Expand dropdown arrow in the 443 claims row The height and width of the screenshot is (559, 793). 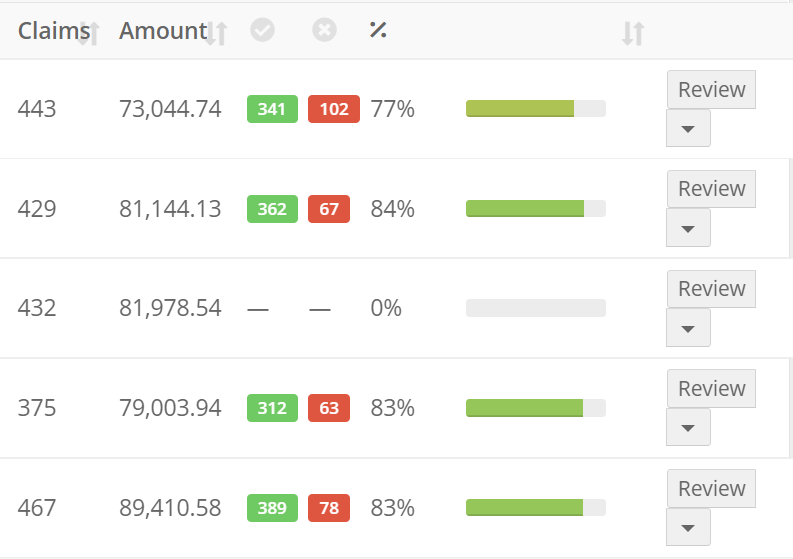688,128
